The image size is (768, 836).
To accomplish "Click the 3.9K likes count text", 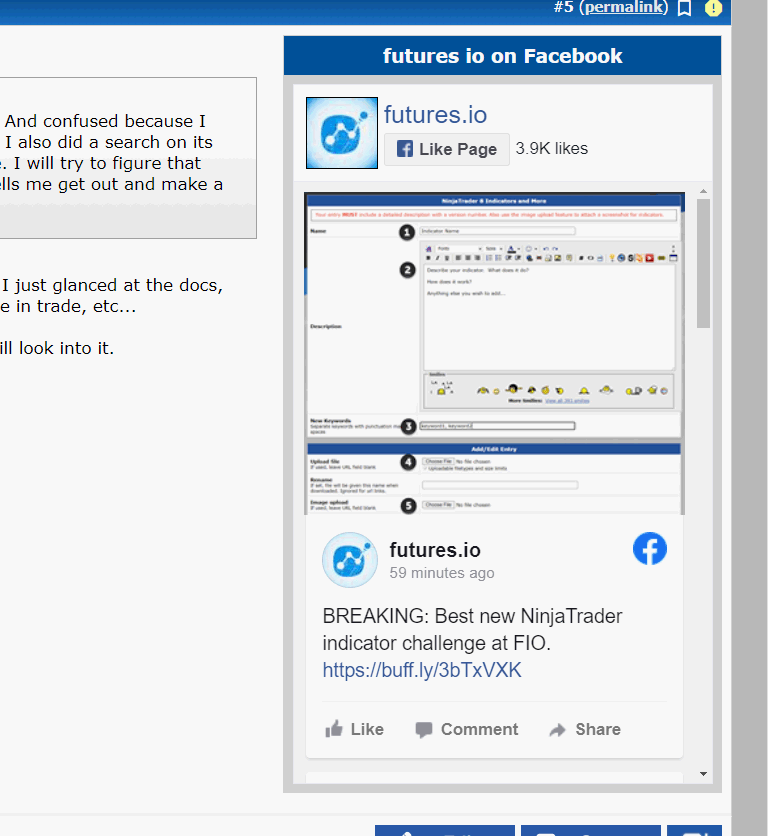I will point(551,148).
